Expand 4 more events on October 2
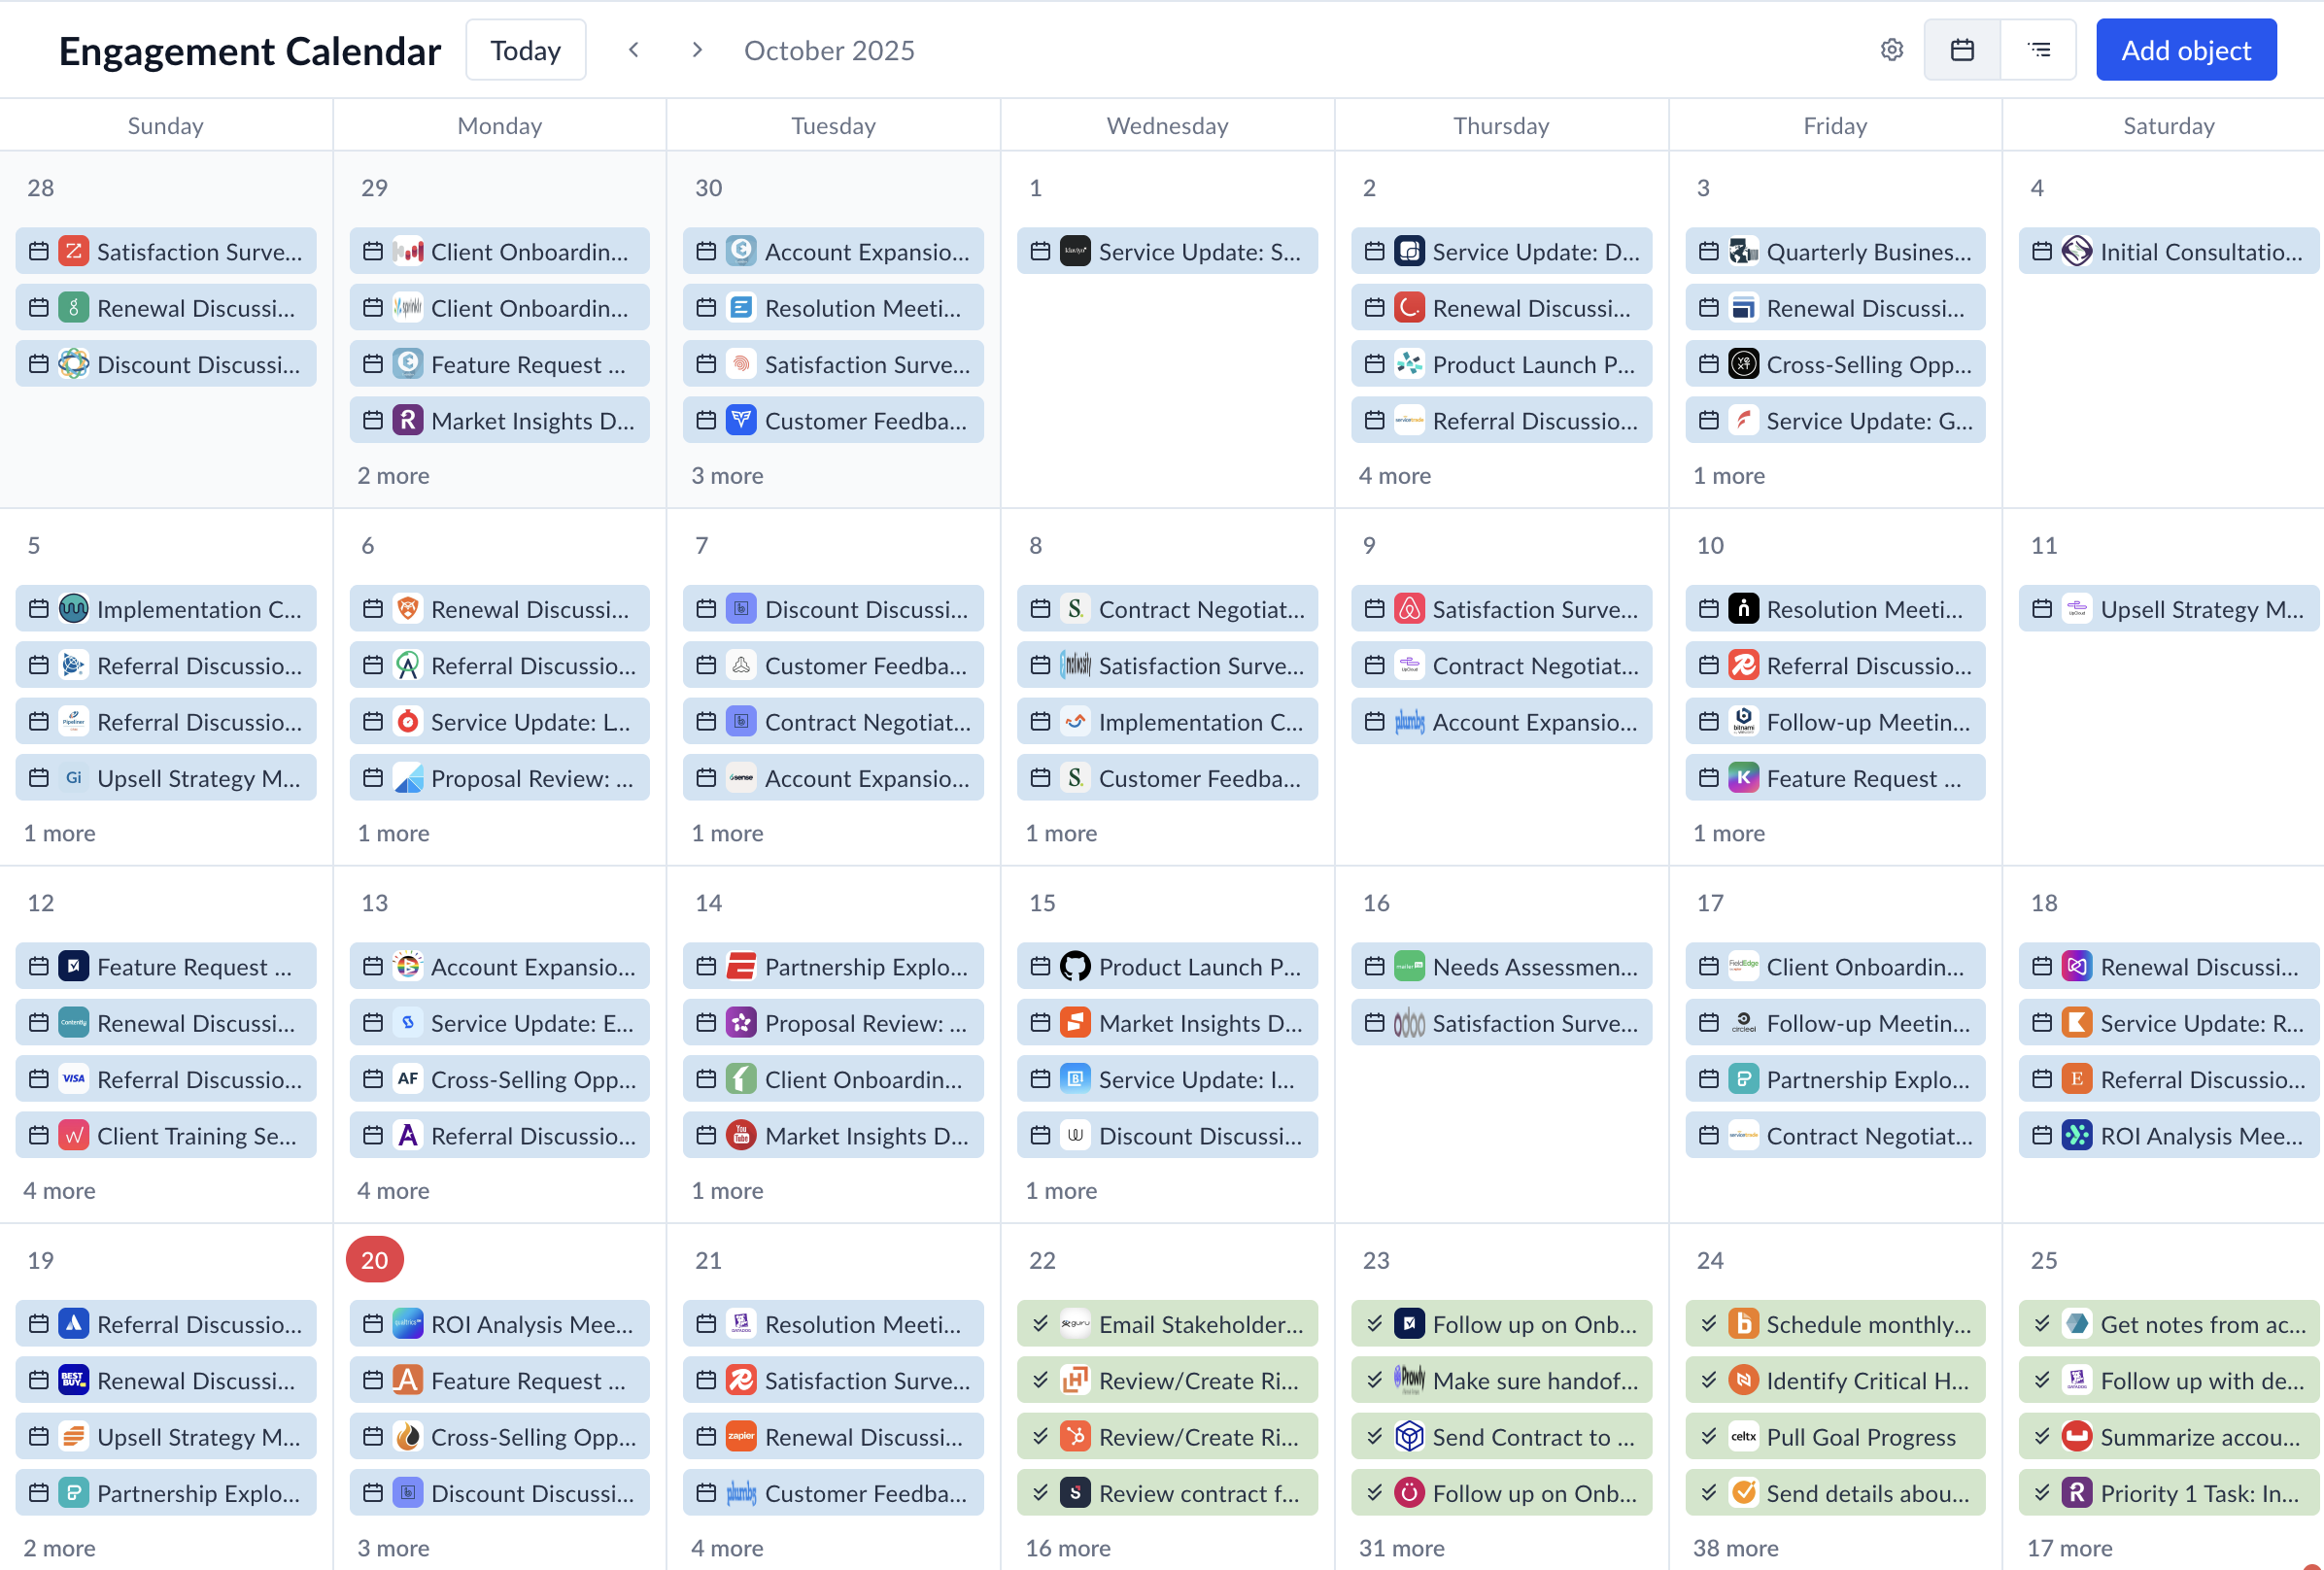Screen dimensions: 2324x1570 point(1394,475)
